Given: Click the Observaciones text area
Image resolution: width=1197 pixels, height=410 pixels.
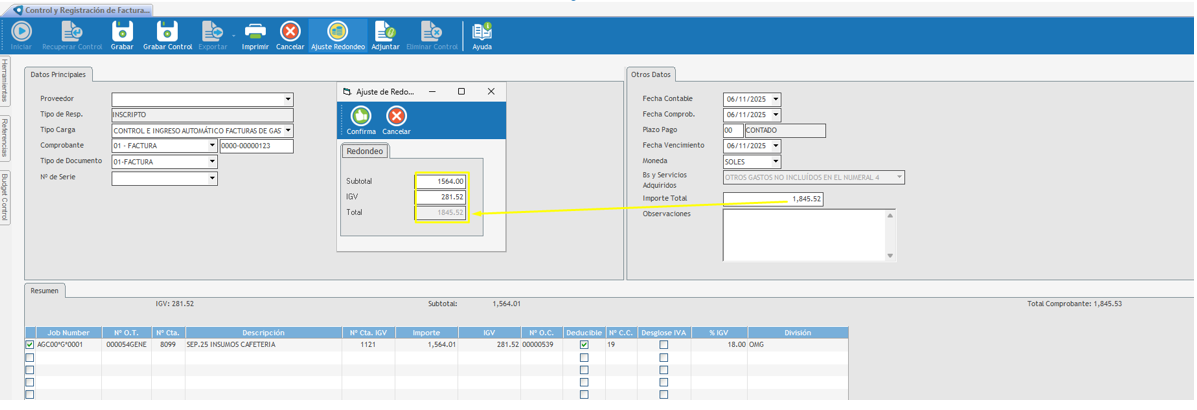Looking at the screenshot, I should (x=804, y=235).
